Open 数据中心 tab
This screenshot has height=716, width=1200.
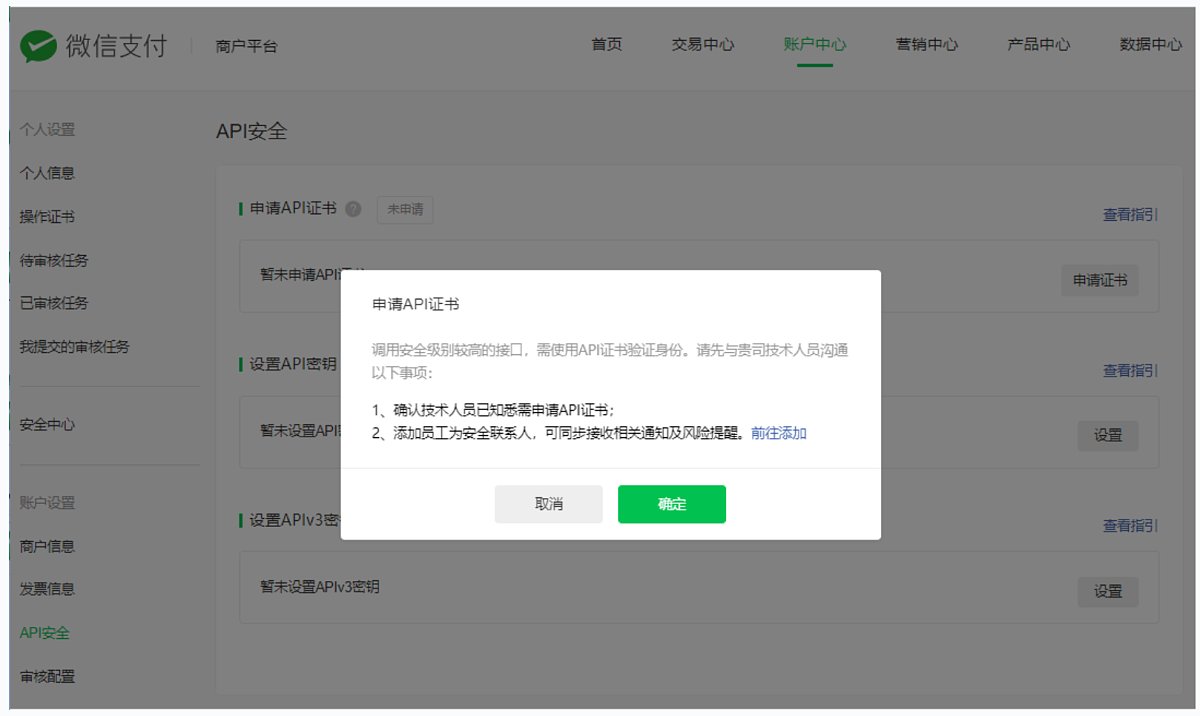click(x=1151, y=45)
